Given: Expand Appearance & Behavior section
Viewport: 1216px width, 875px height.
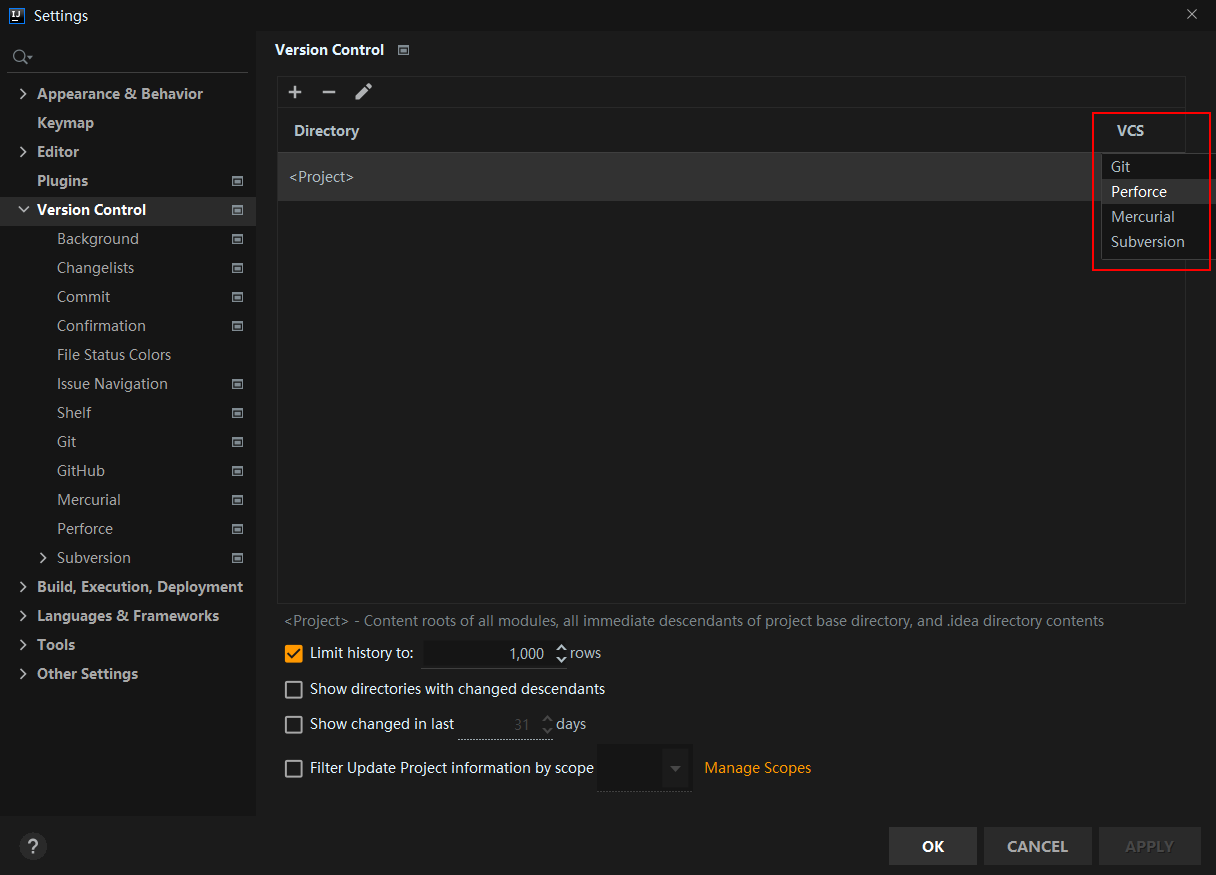Looking at the screenshot, I should 23,94.
